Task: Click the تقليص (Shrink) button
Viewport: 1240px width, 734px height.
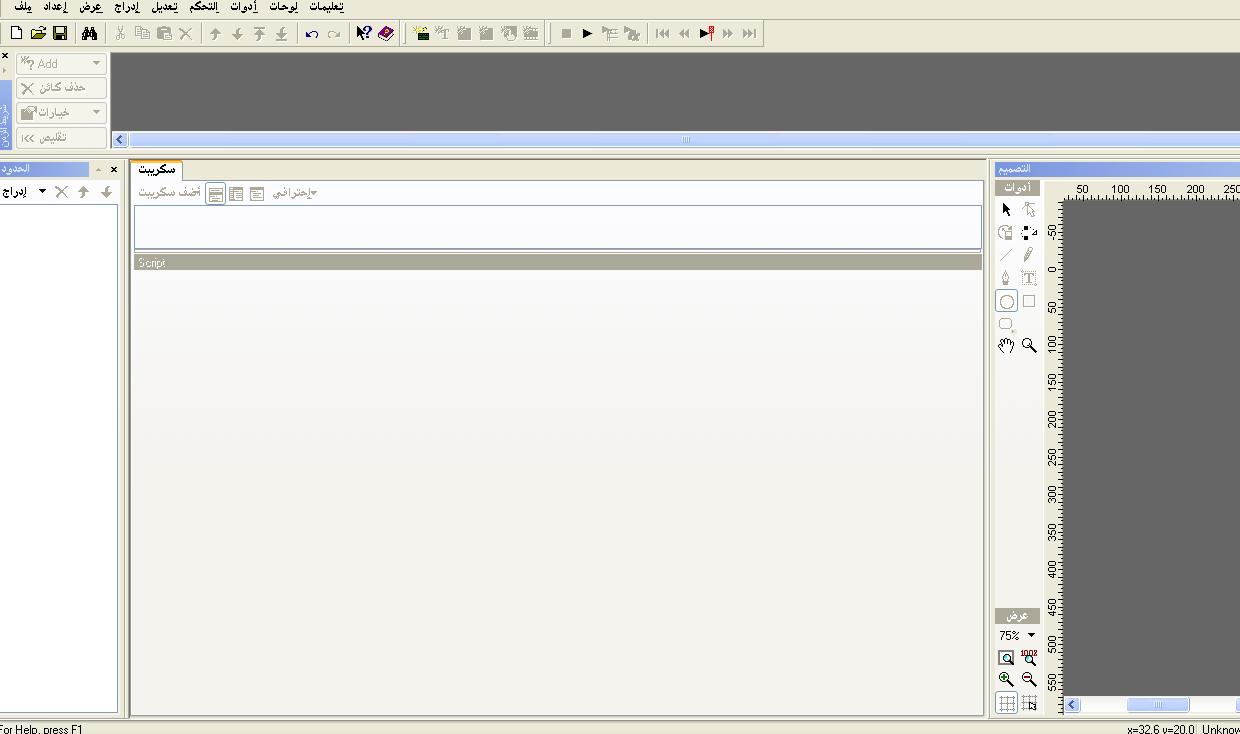Action: 62,138
